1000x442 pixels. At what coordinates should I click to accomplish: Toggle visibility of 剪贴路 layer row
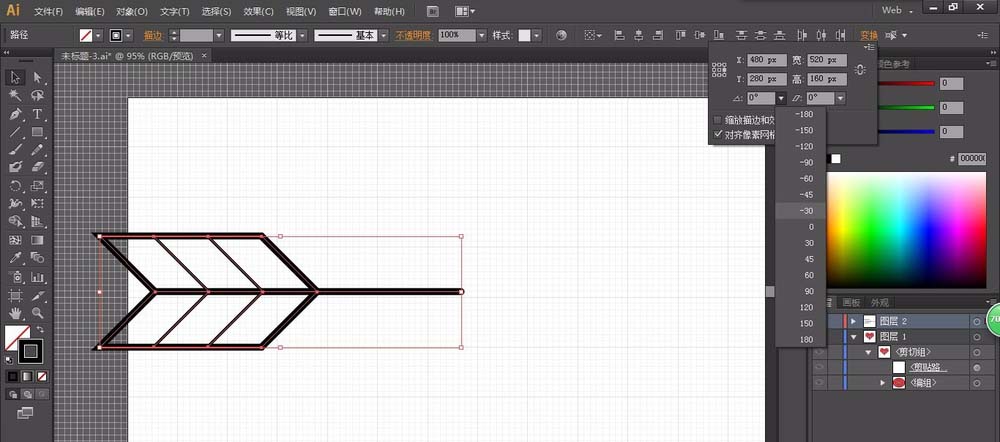pyautogui.click(x=820, y=367)
